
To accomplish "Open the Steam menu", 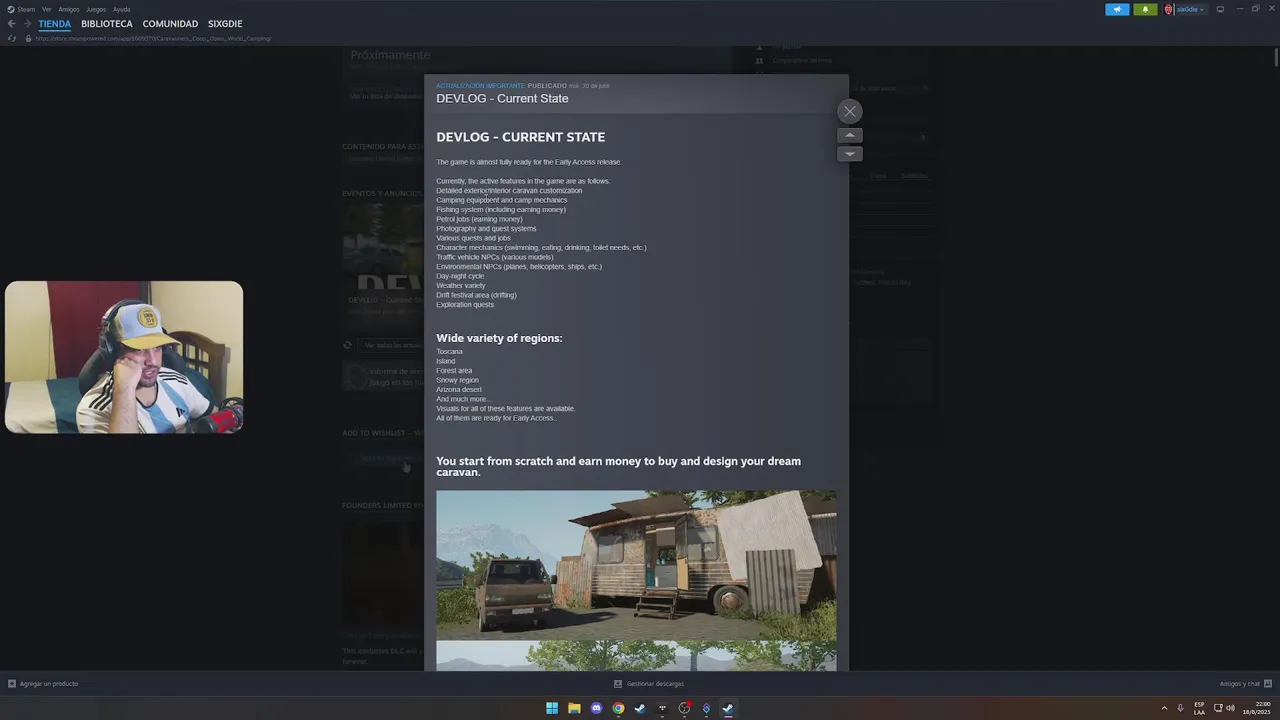I will click(21, 9).
